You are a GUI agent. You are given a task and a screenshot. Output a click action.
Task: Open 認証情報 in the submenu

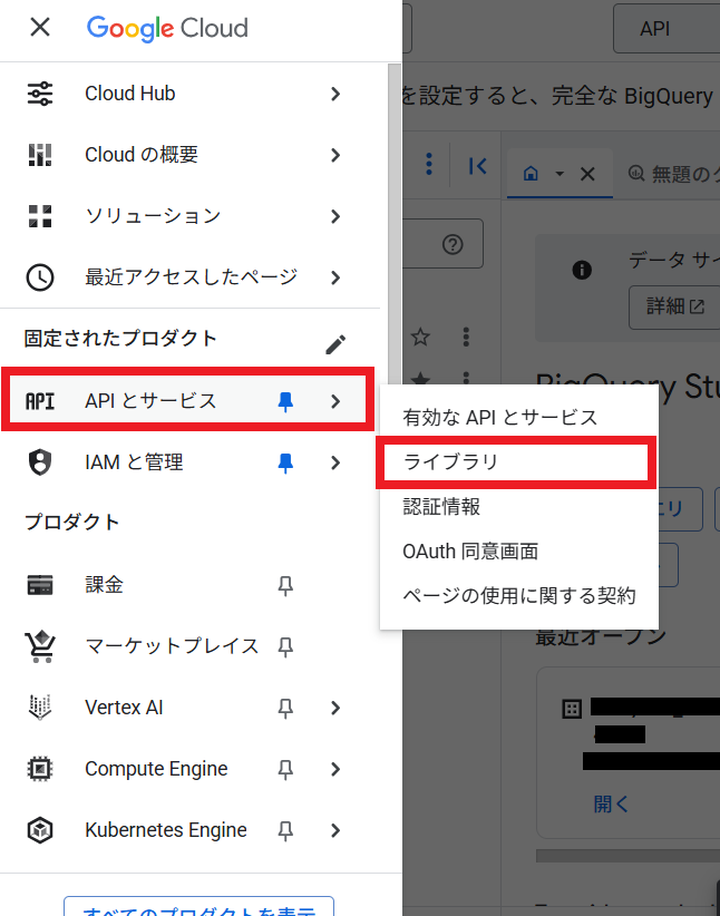point(441,507)
